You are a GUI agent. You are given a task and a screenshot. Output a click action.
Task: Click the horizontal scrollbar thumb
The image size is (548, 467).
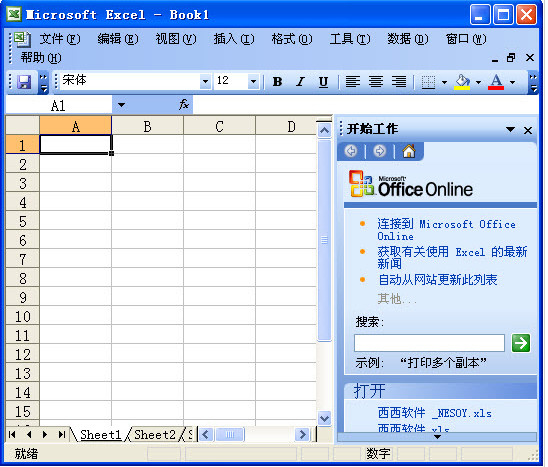pyautogui.click(x=230, y=435)
